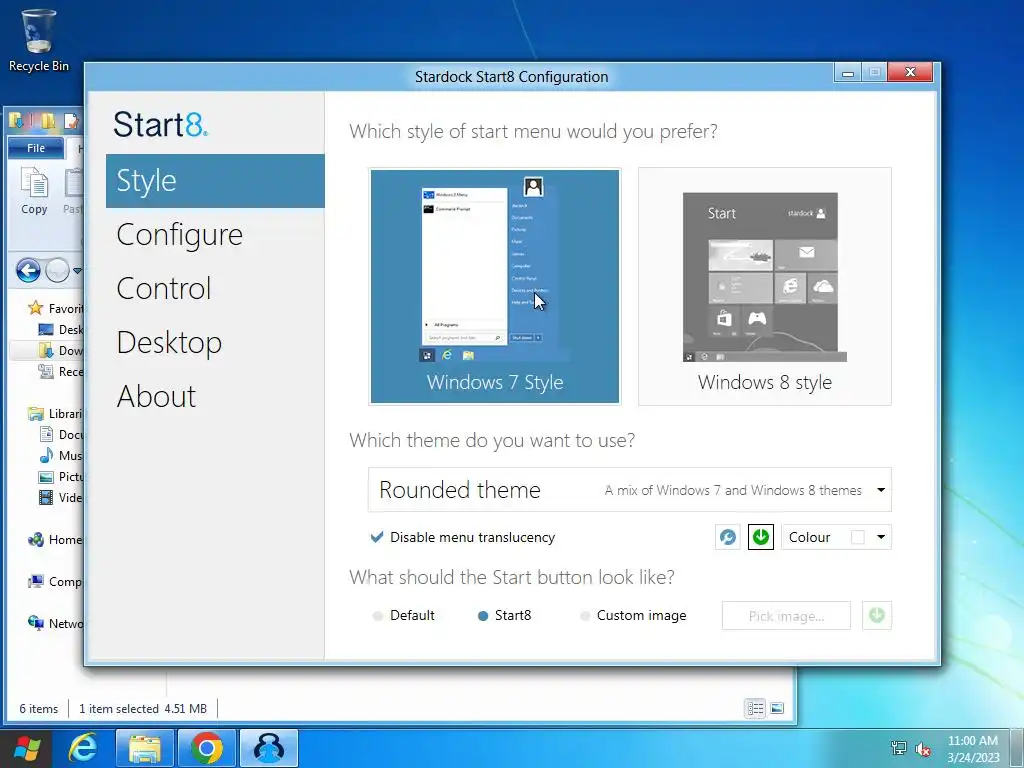Image resolution: width=1024 pixels, height=768 pixels.
Task: Click the refresh themes icon
Action: tap(728, 537)
